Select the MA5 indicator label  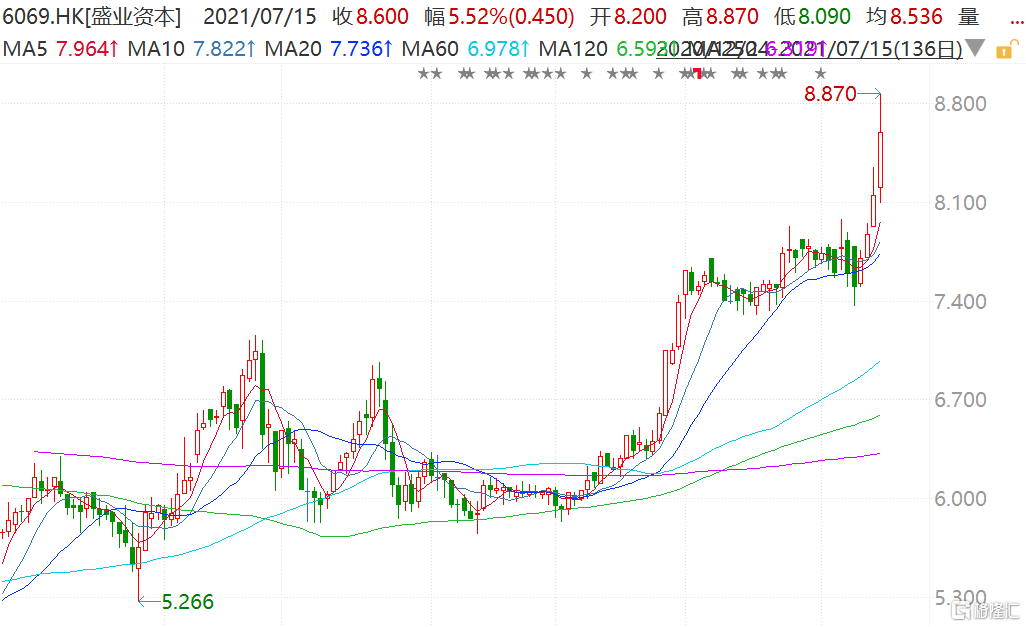coord(48,49)
